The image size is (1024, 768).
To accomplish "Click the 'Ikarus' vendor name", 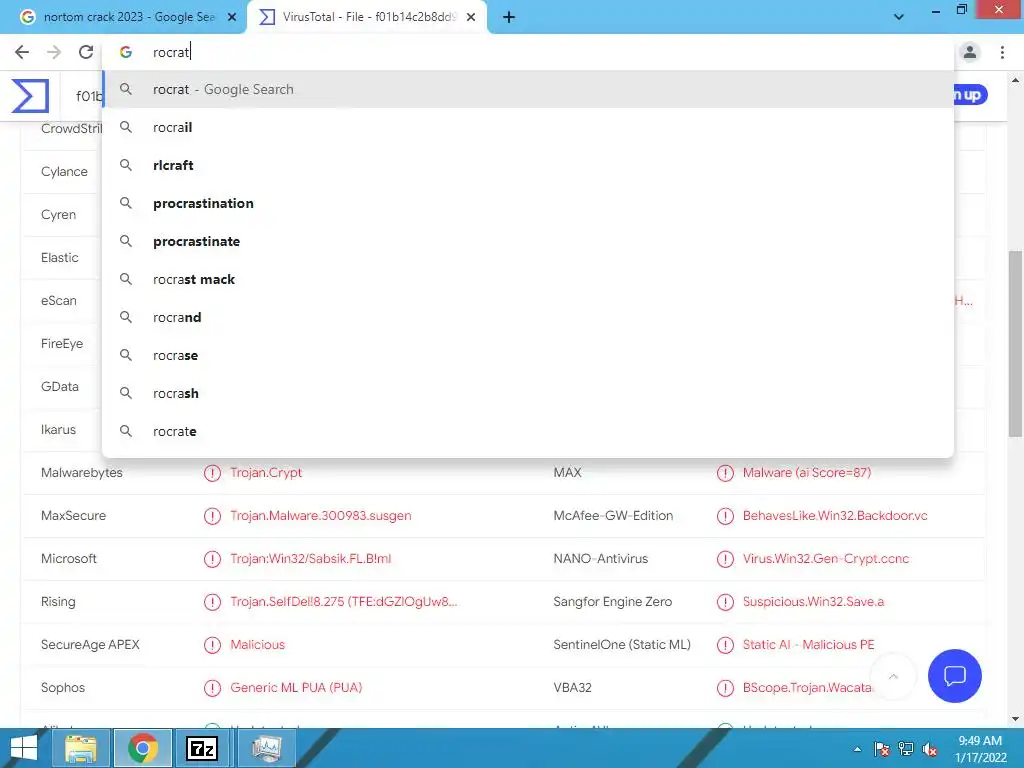I will tap(58, 430).
